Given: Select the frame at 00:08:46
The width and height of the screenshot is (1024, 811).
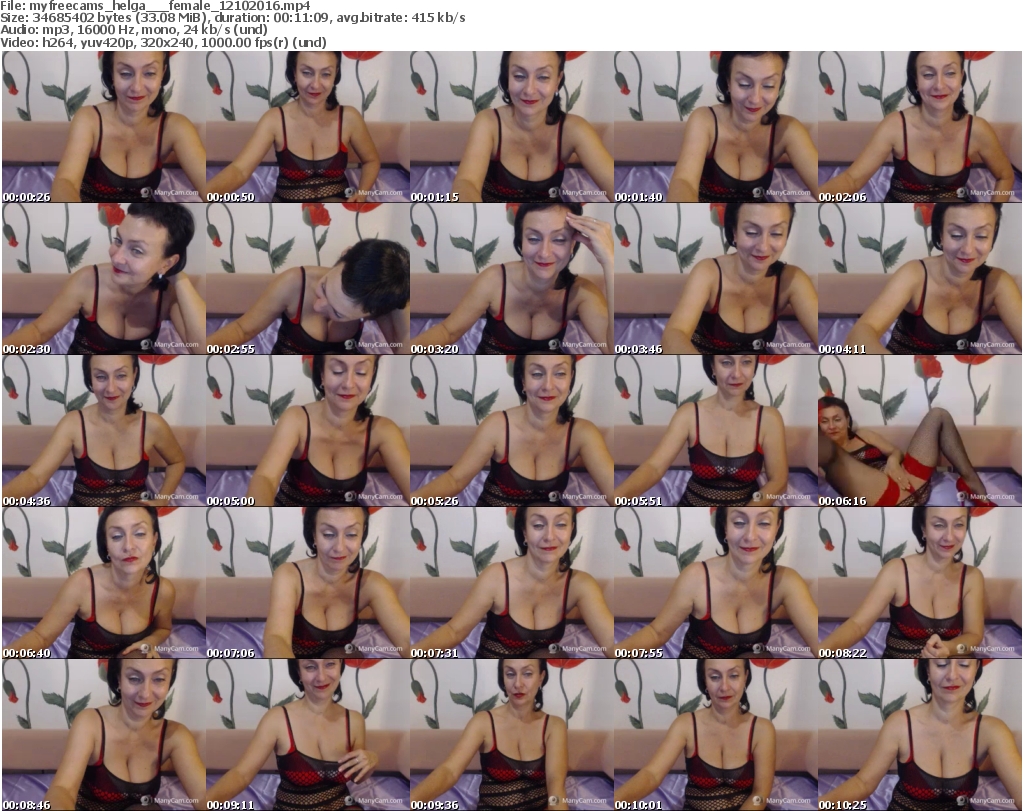Looking at the screenshot, I should pos(104,735).
